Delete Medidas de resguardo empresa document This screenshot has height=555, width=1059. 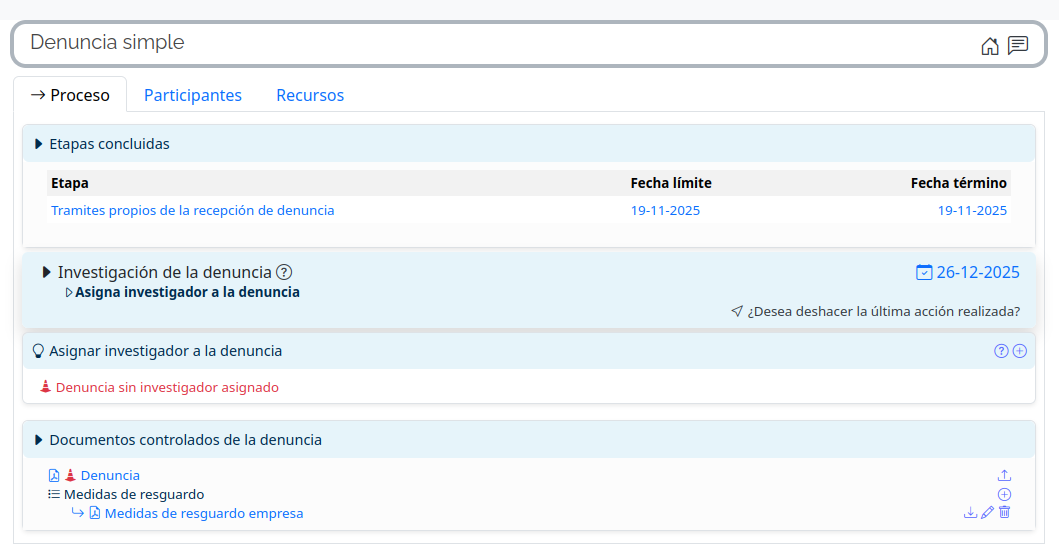click(1005, 513)
